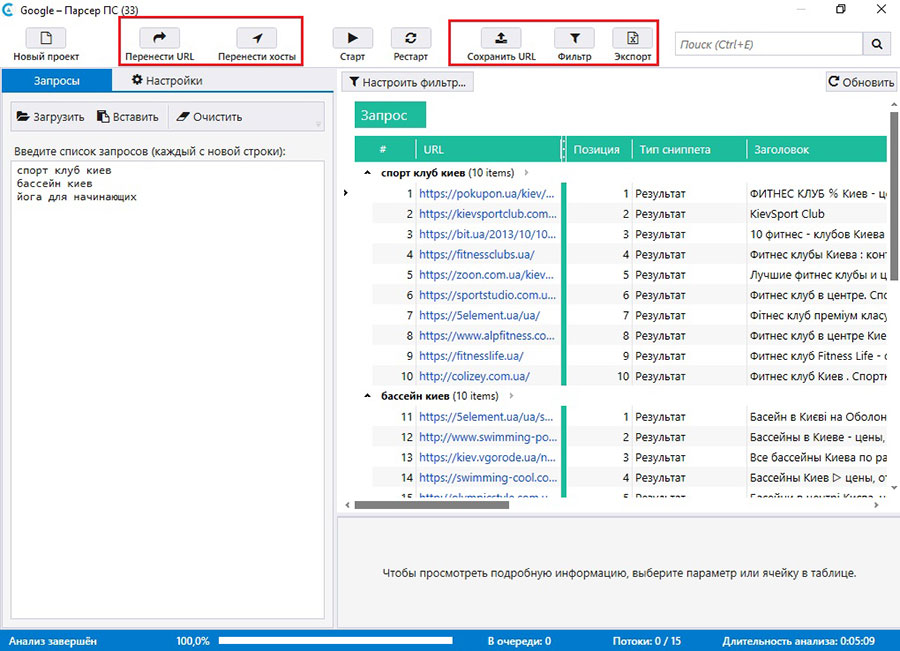Clear the query list with Очистить
The image size is (900, 651).
point(209,117)
